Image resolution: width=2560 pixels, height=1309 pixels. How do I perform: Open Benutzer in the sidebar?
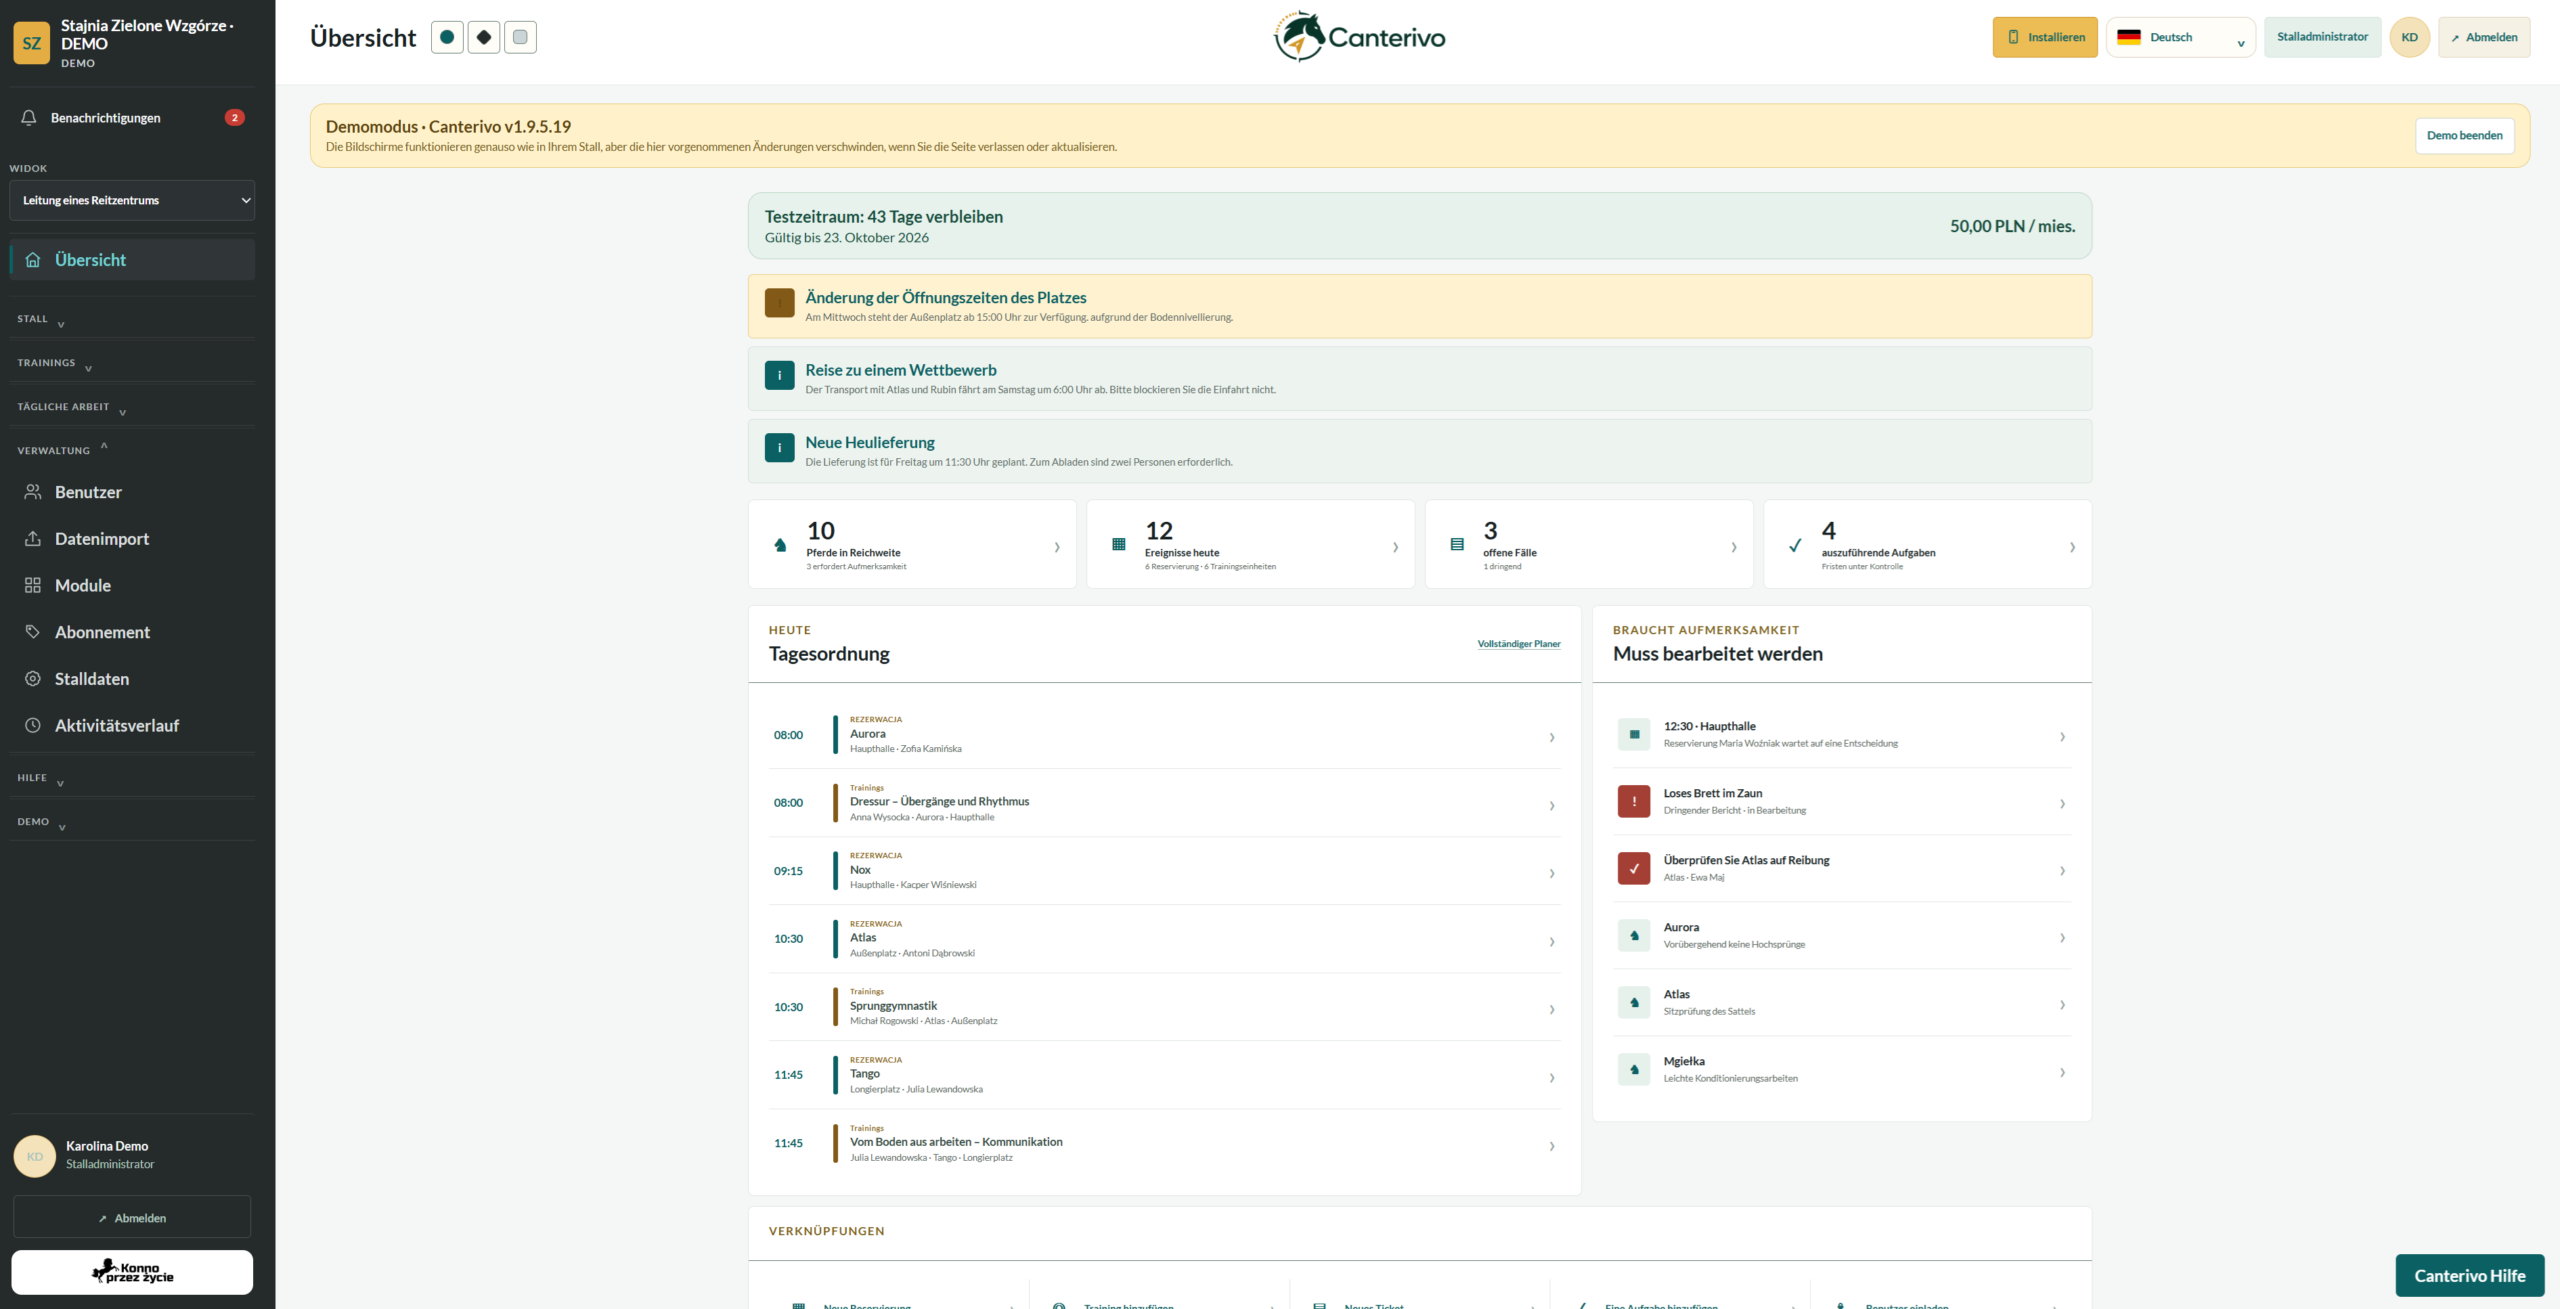pos(132,492)
